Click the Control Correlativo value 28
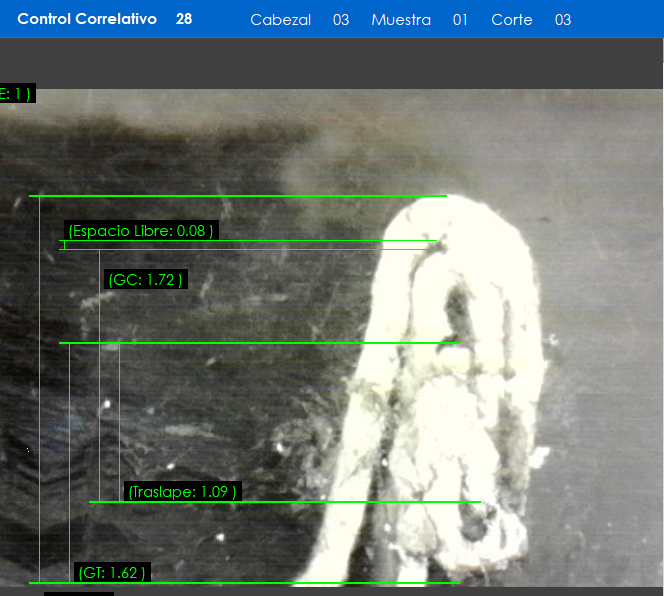Viewport: 664px width, 596px height. tap(184, 19)
